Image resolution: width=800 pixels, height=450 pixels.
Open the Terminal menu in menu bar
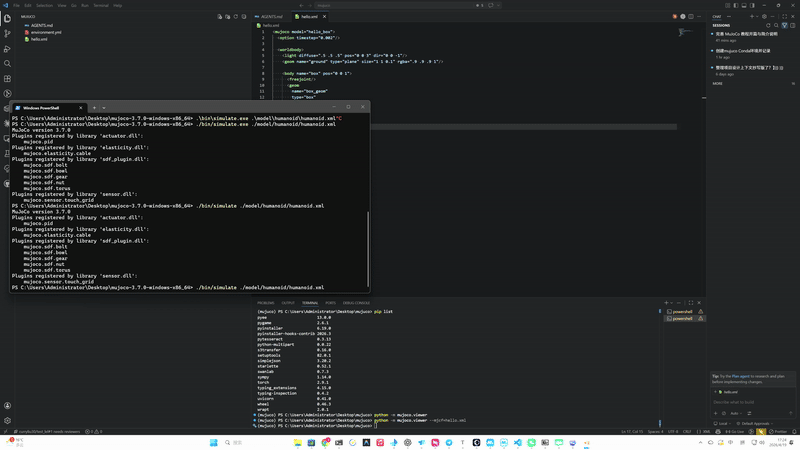101,5
